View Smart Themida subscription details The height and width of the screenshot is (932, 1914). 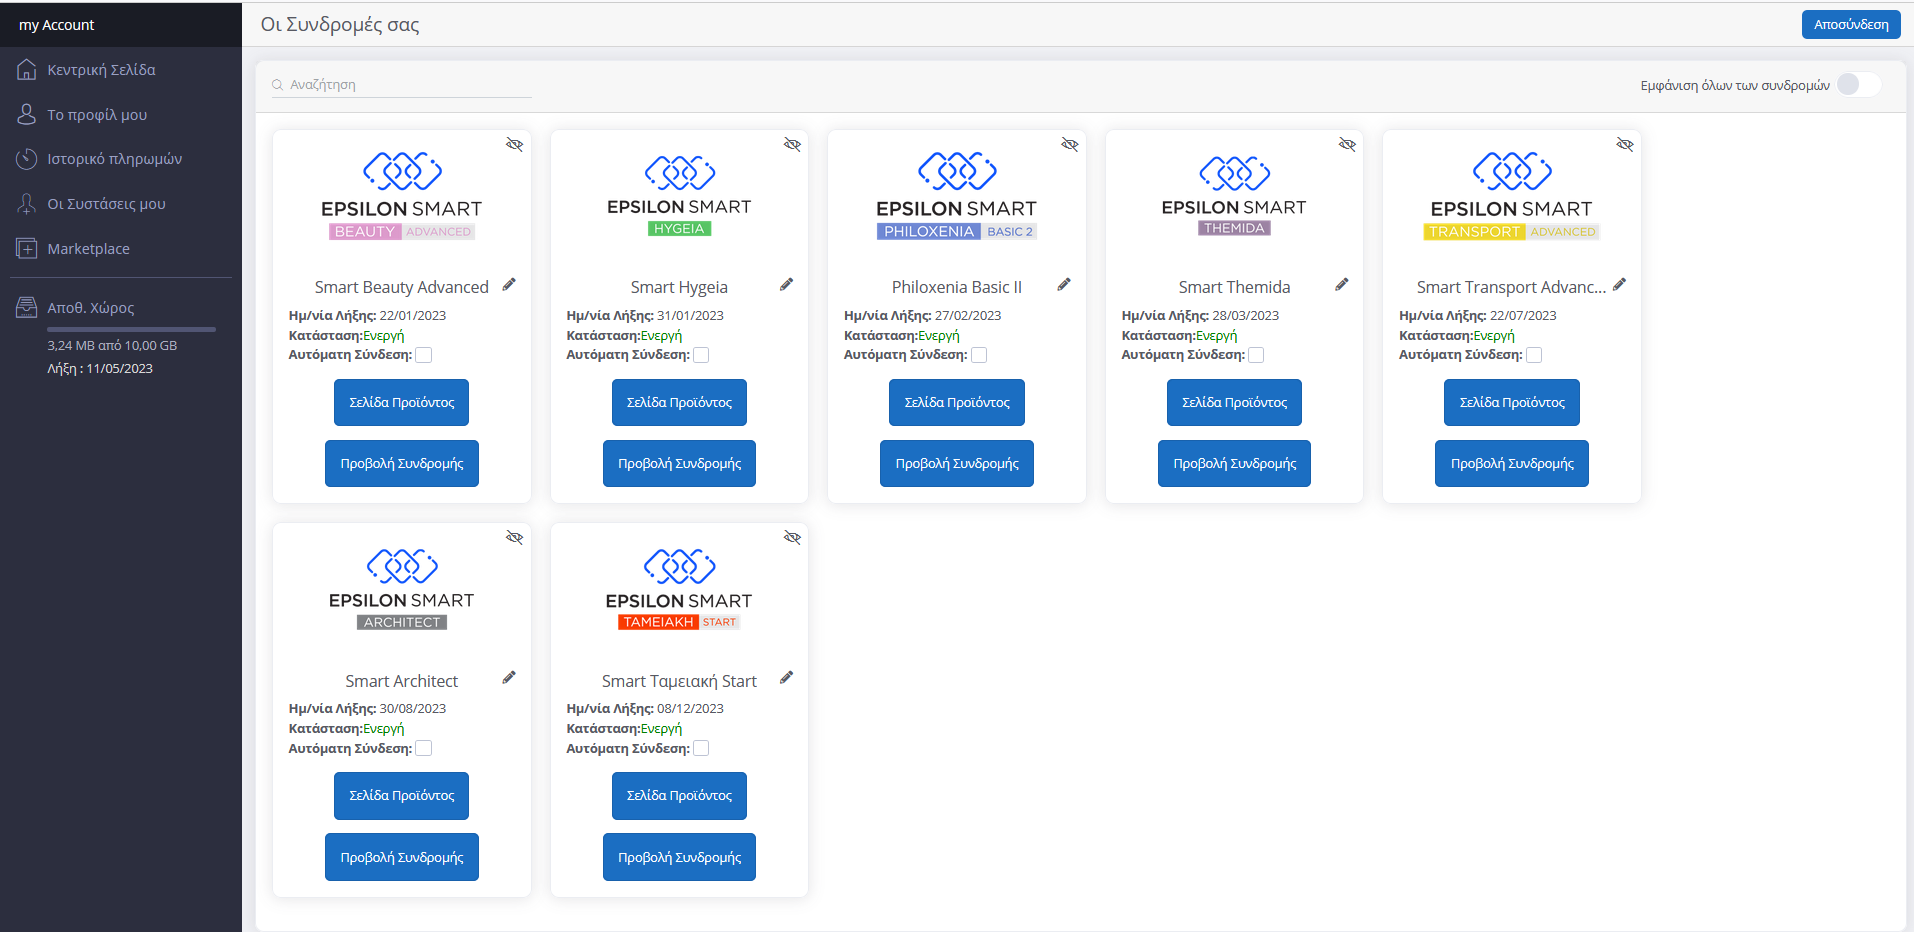1234,464
